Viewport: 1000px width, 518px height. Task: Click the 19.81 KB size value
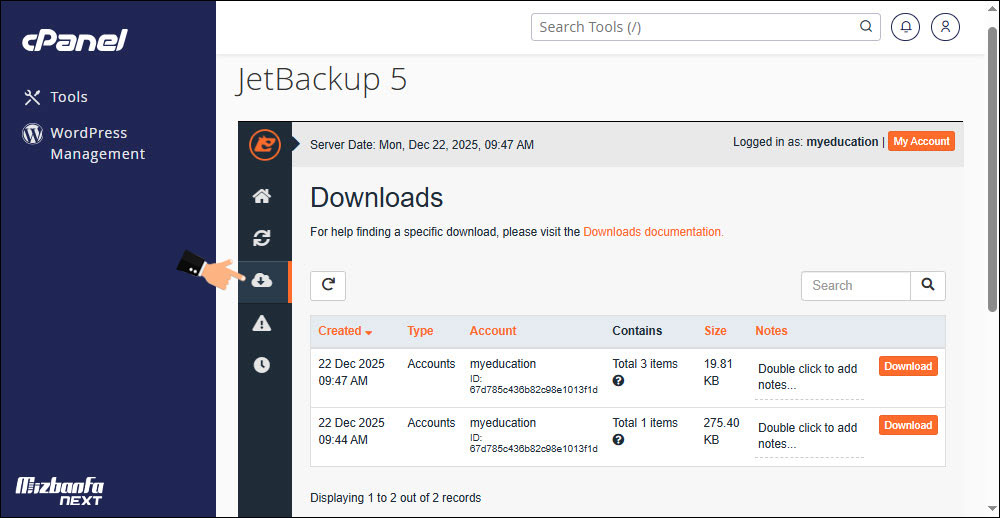coord(719,373)
